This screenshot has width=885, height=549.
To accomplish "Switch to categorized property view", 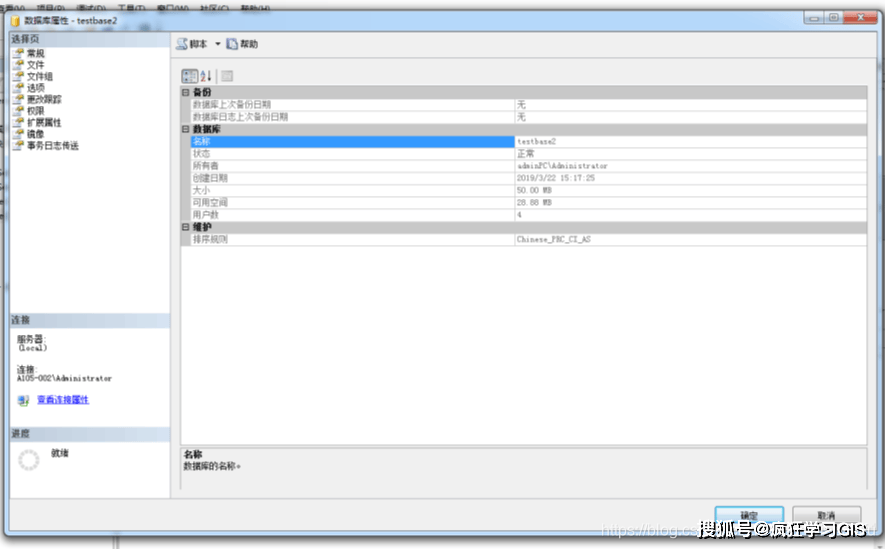I will (190, 76).
